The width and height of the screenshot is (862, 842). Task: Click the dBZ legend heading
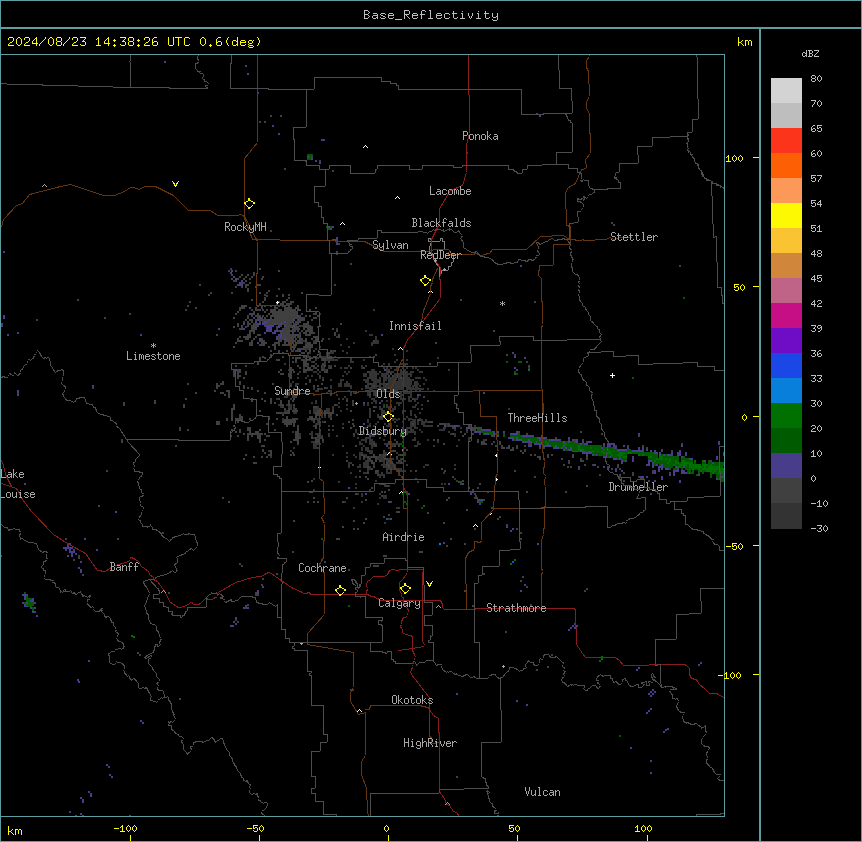(810, 53)
